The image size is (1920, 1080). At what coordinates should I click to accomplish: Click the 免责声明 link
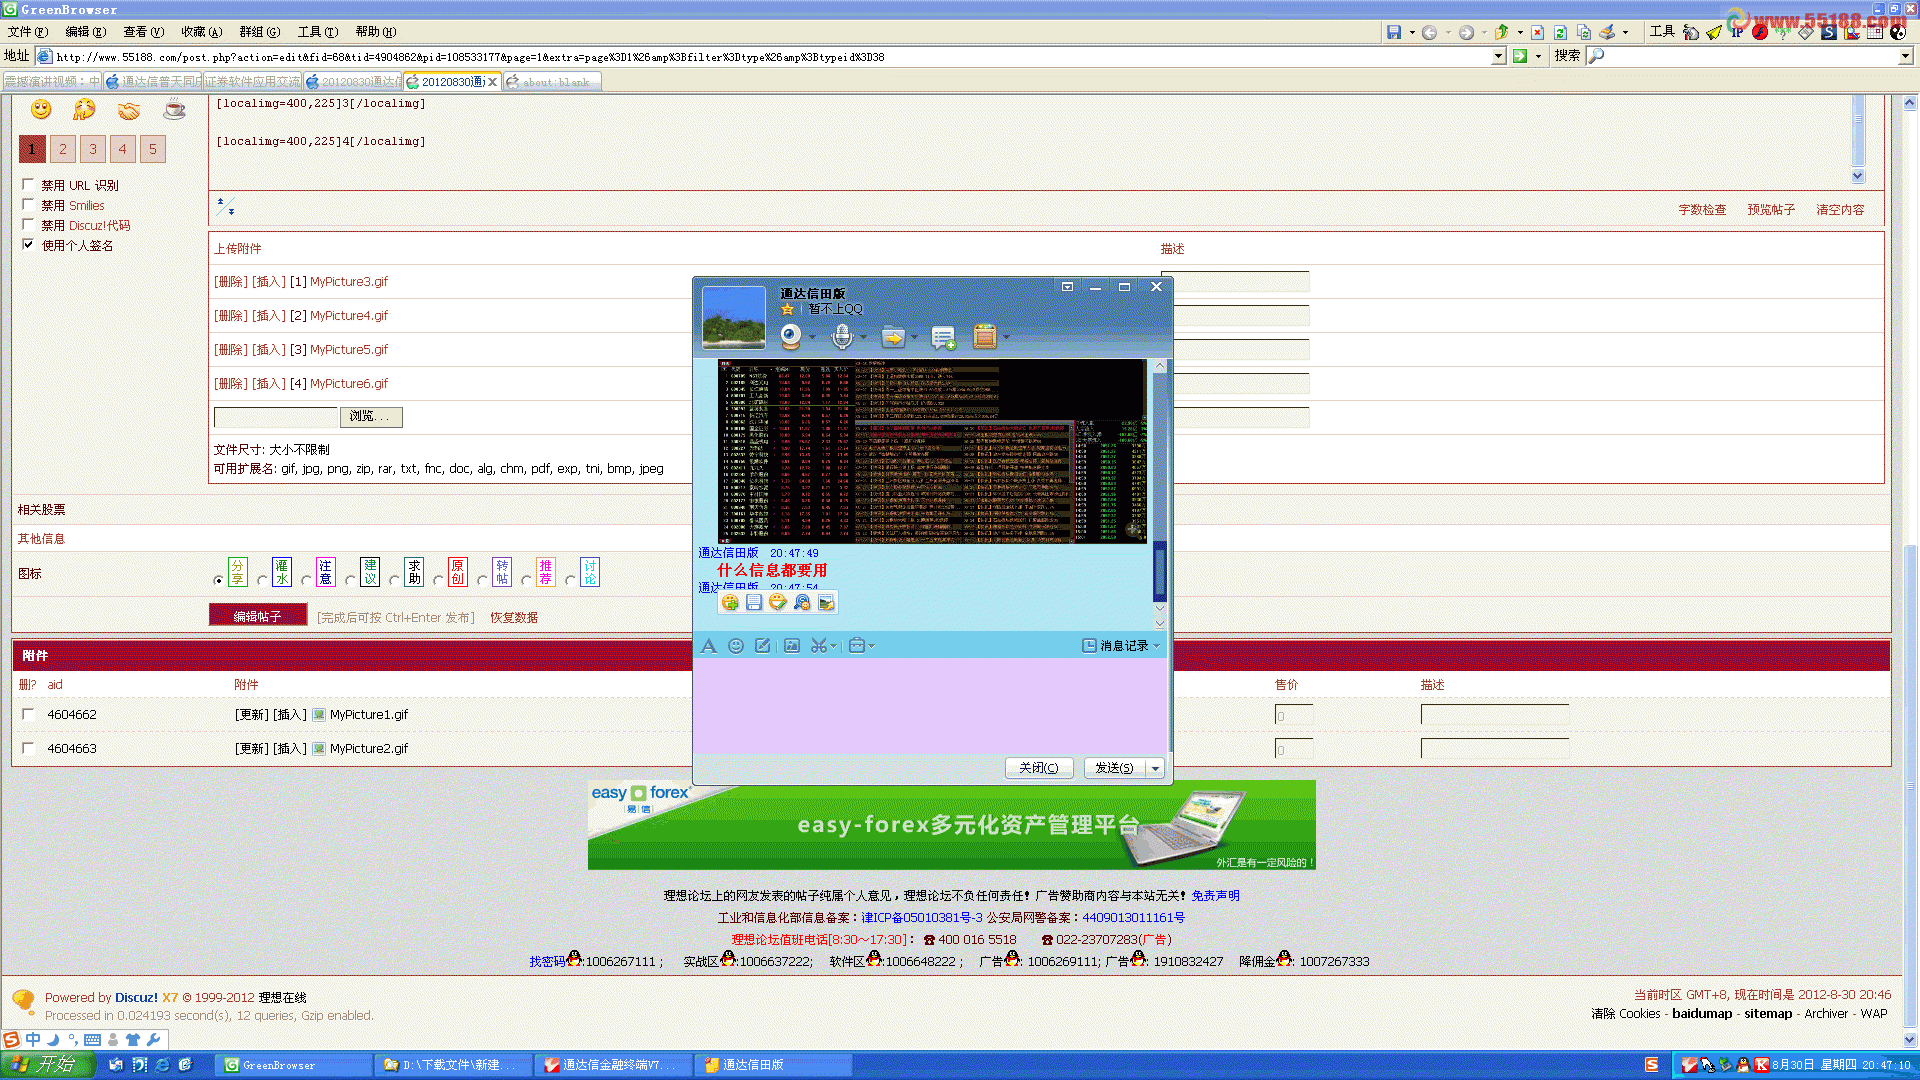1215,896
